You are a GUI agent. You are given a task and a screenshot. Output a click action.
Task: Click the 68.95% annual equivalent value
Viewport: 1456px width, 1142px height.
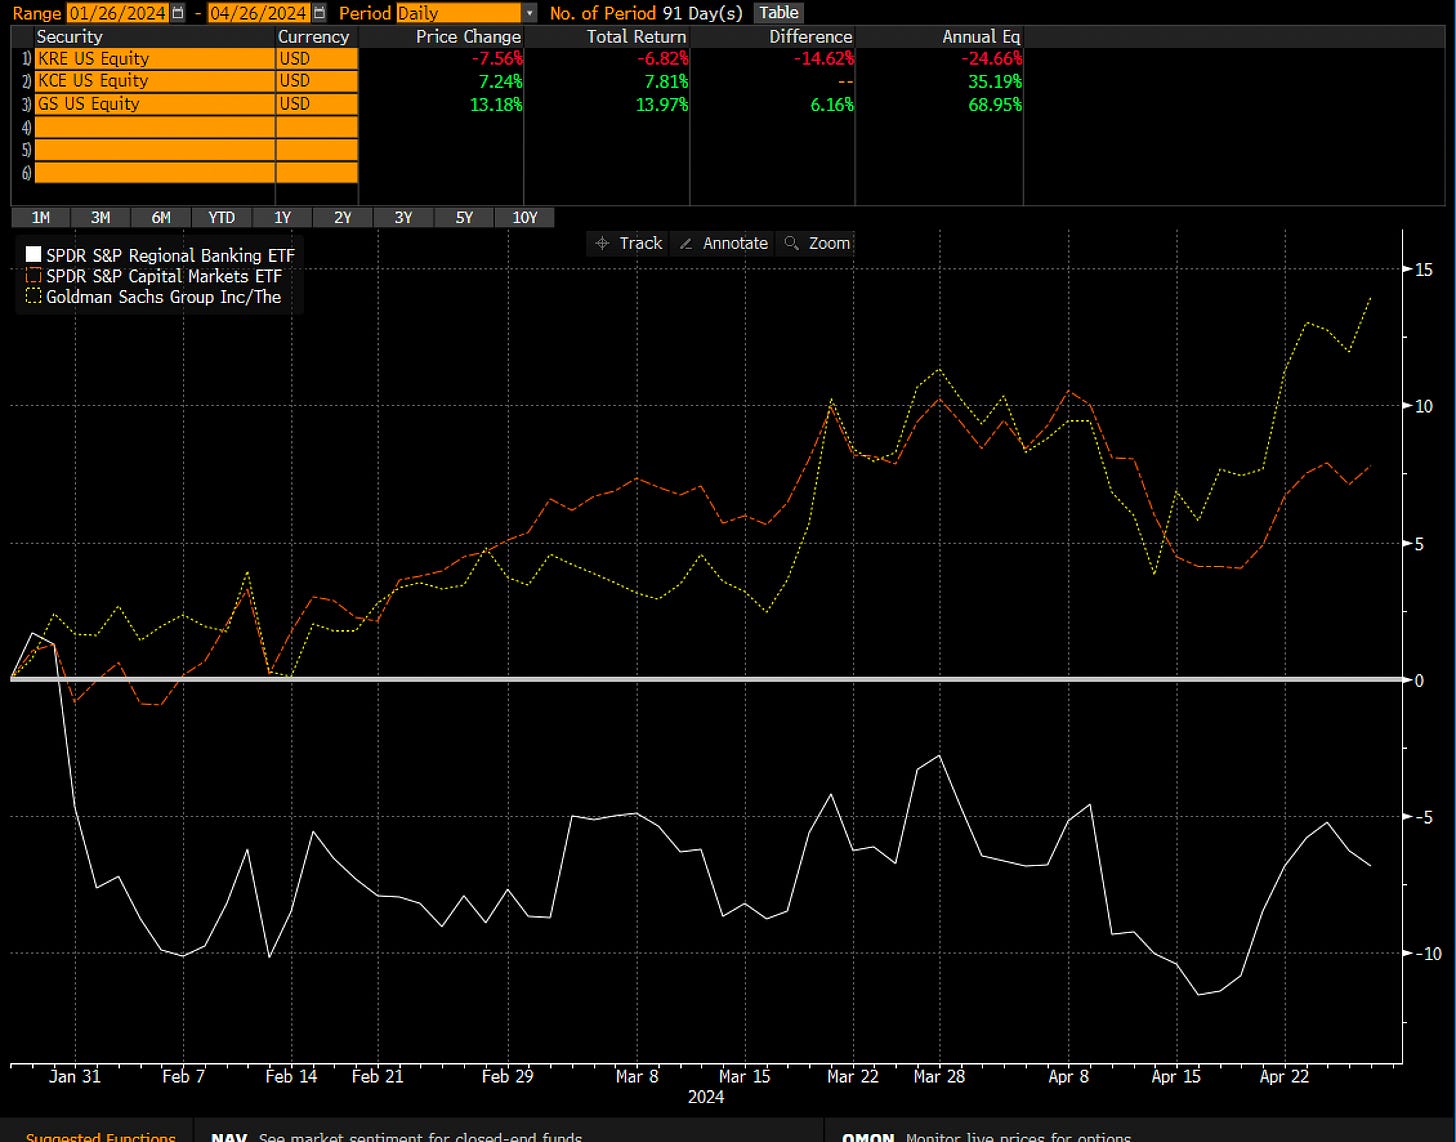[x=995, y=104]
